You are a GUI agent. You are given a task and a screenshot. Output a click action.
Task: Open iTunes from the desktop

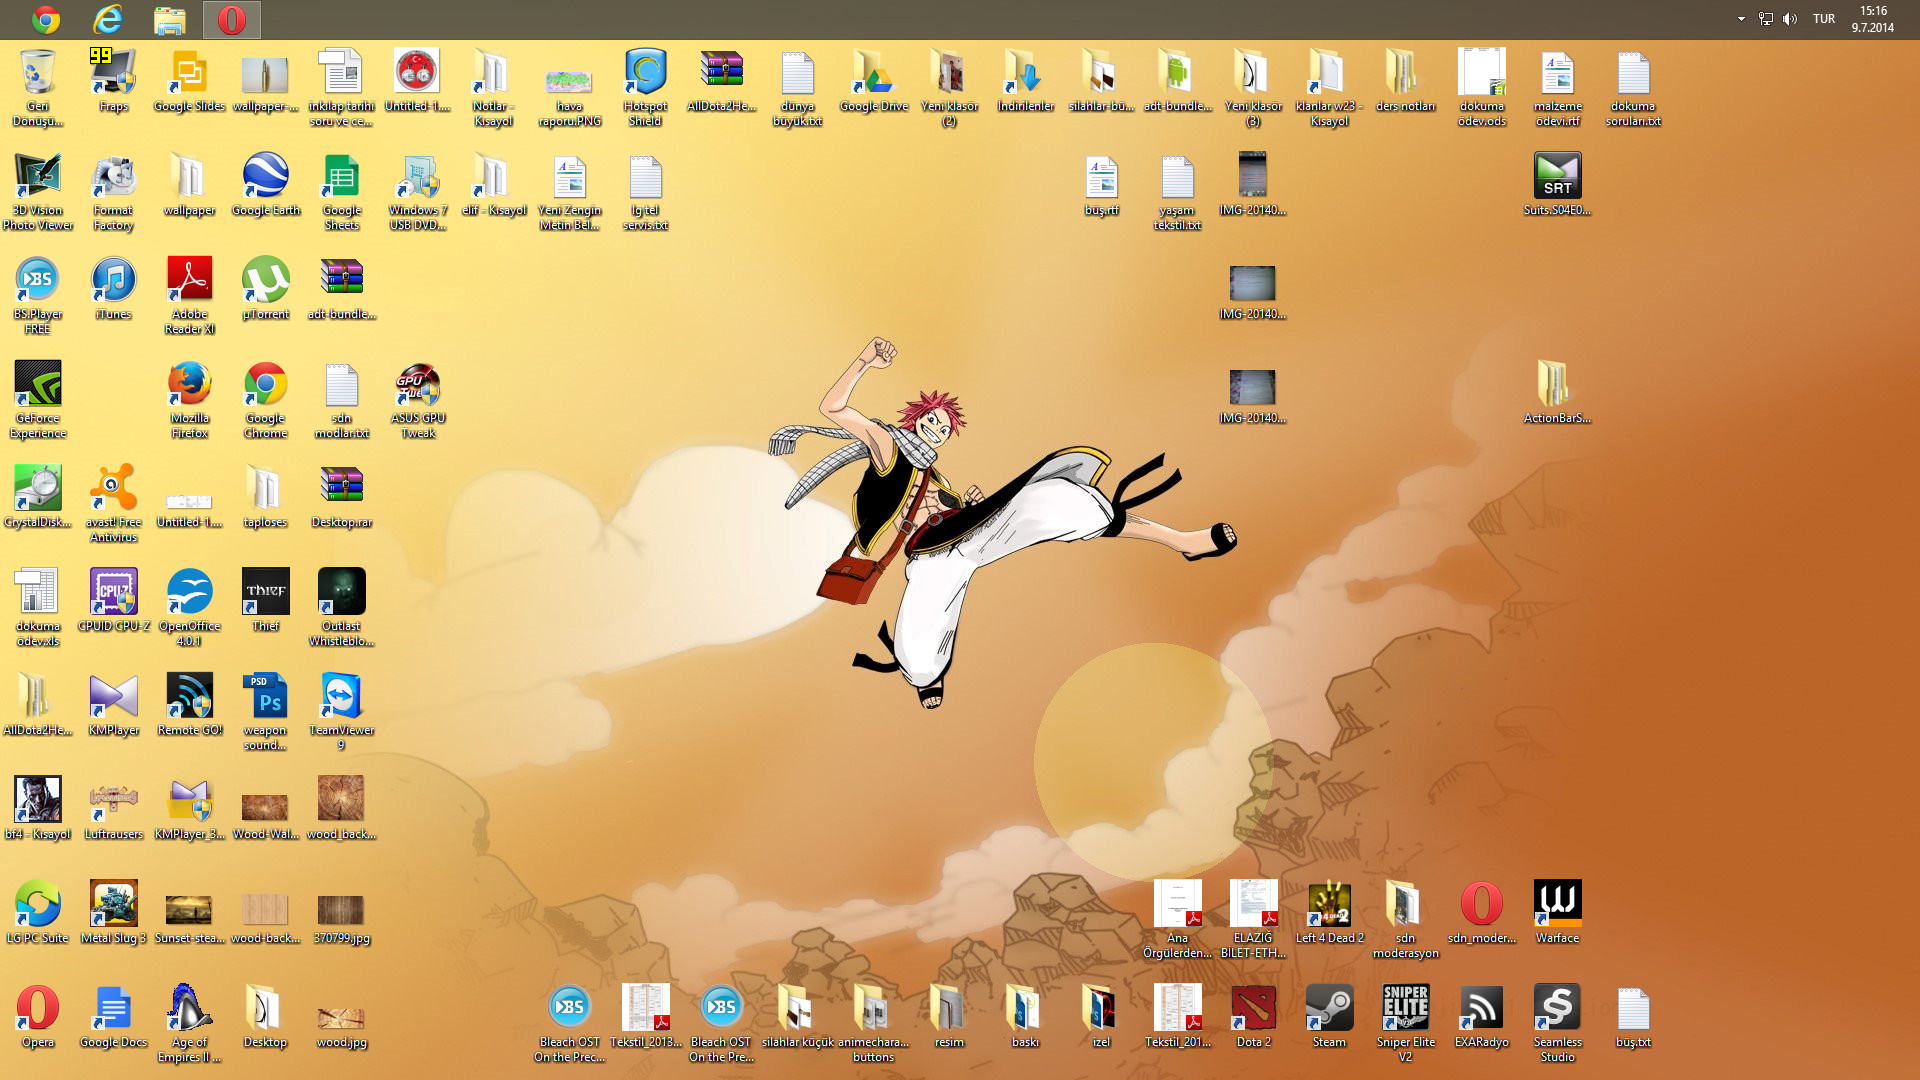pyautogui.click(x=114, y=289)
